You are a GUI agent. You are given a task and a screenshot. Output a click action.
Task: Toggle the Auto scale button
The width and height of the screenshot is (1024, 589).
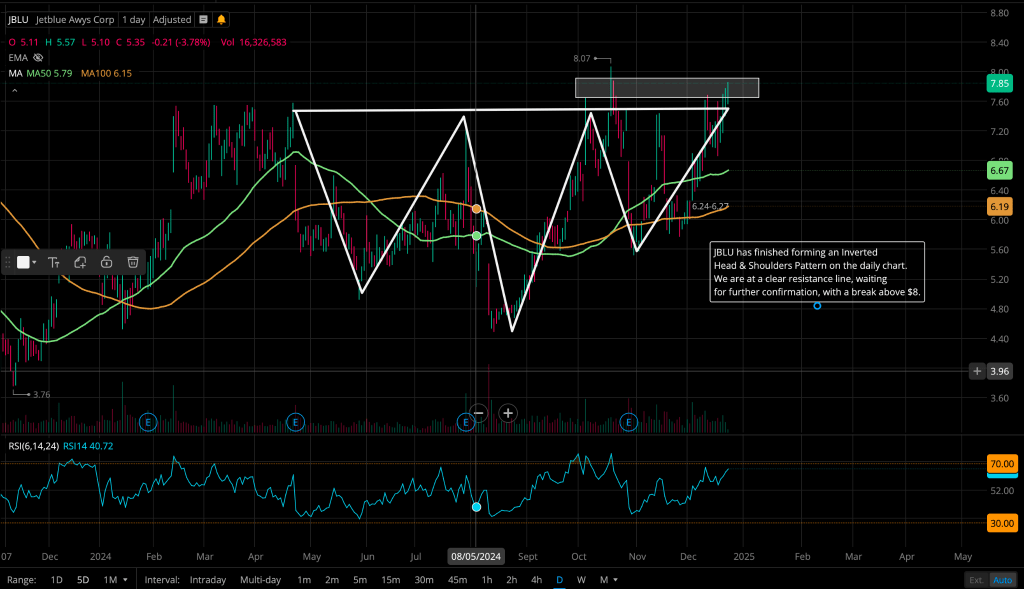[x=1001, y=580]
